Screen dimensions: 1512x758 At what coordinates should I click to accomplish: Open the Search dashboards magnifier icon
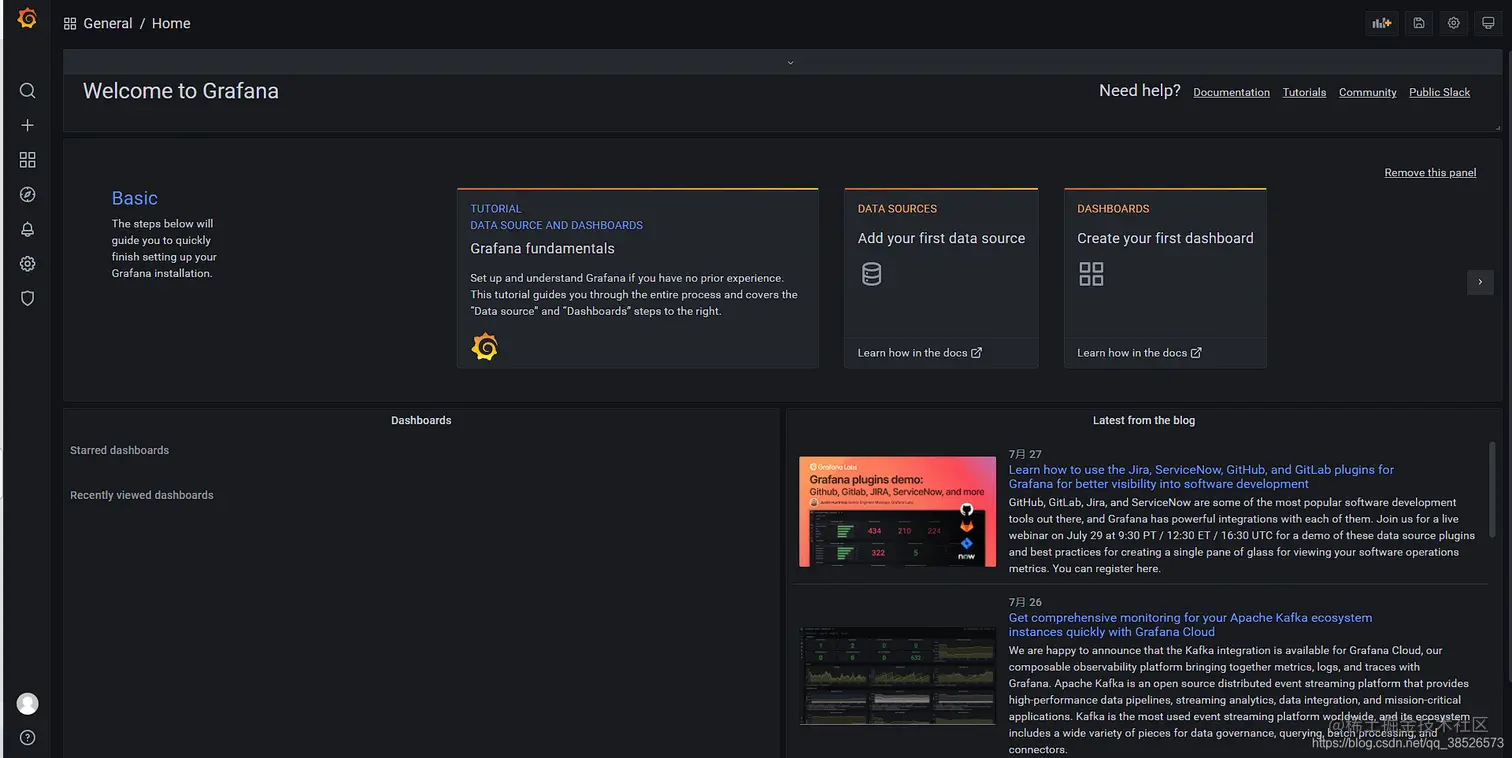point(28,91)
